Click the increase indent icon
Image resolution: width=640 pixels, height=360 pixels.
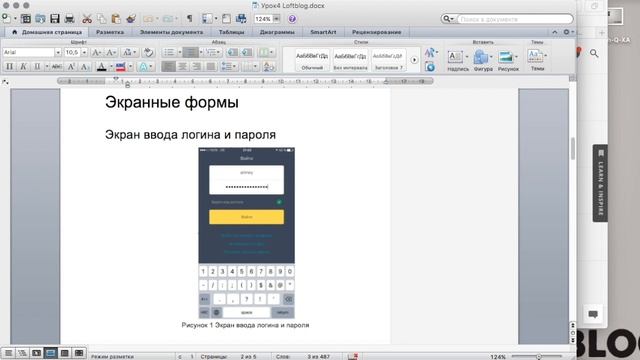pyautogui.click(x=247, y=52)
